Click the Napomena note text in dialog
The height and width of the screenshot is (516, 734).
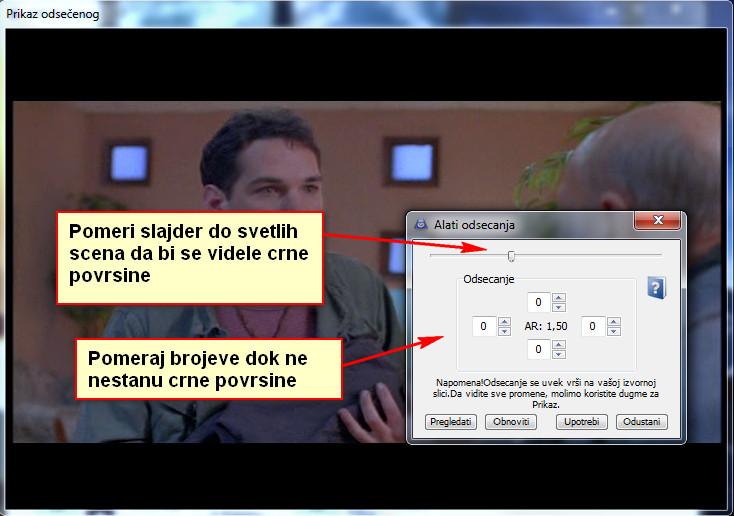(545, 393)
